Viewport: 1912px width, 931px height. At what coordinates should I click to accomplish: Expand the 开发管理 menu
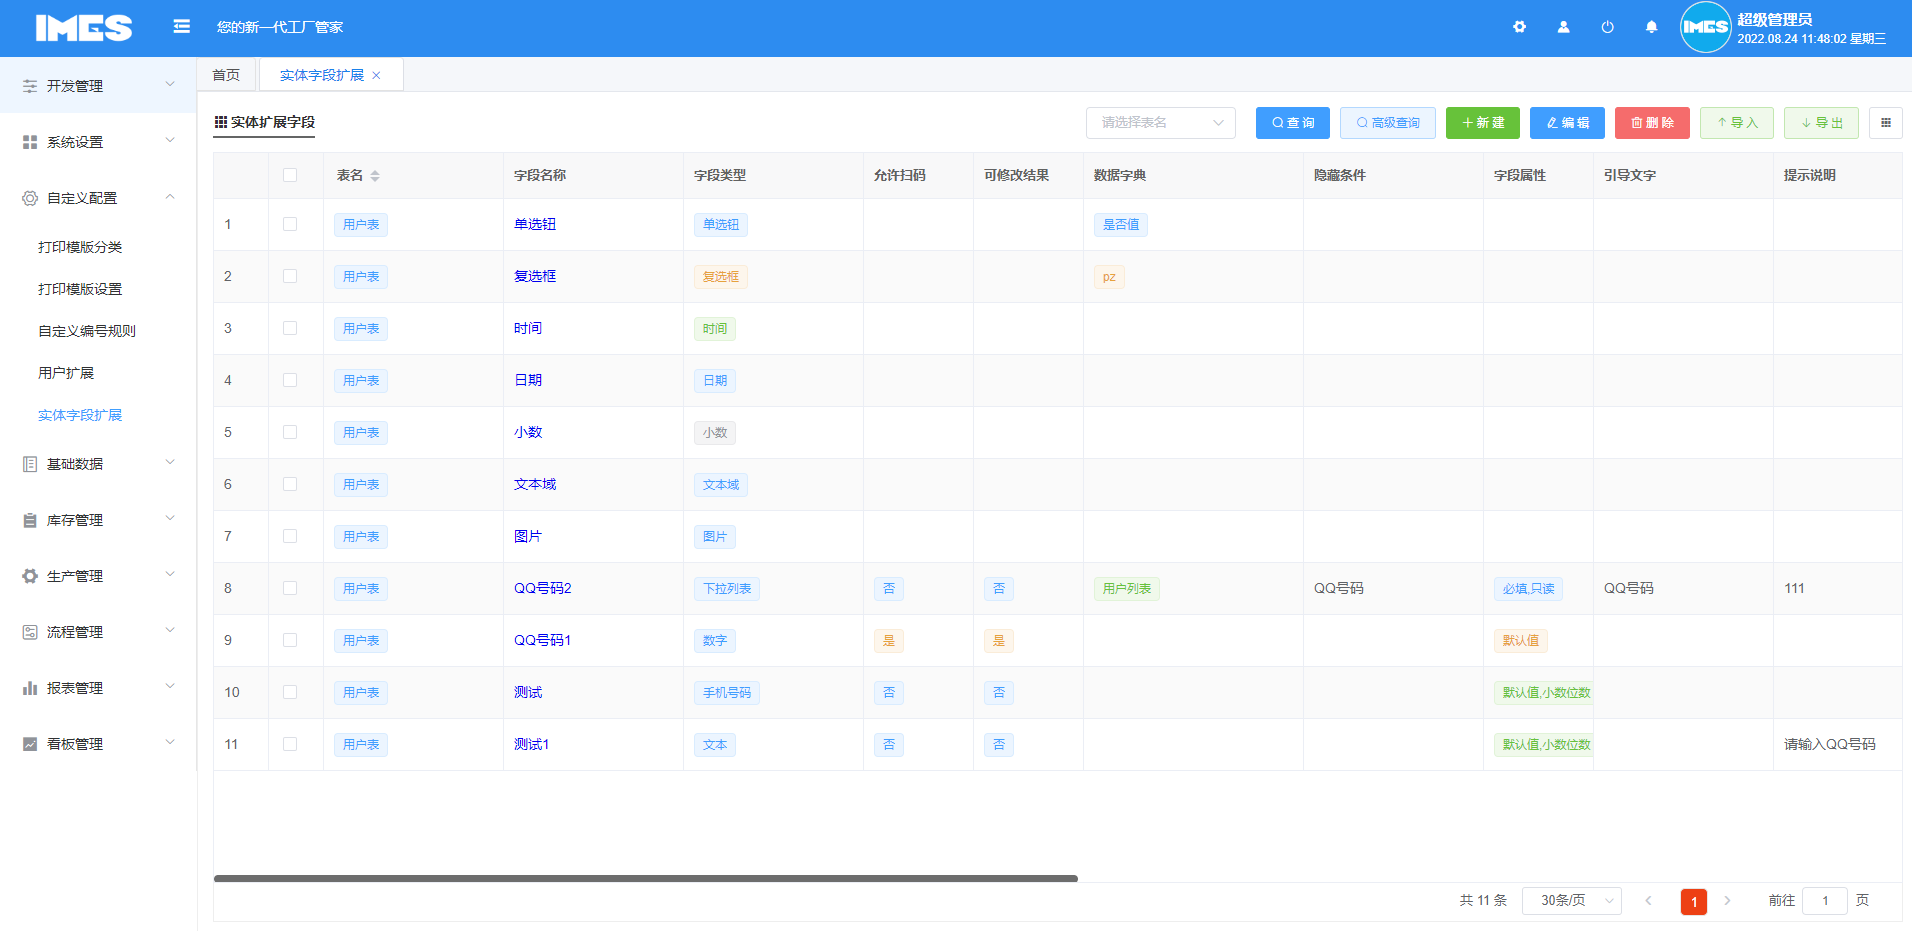[x=98, y=86]
